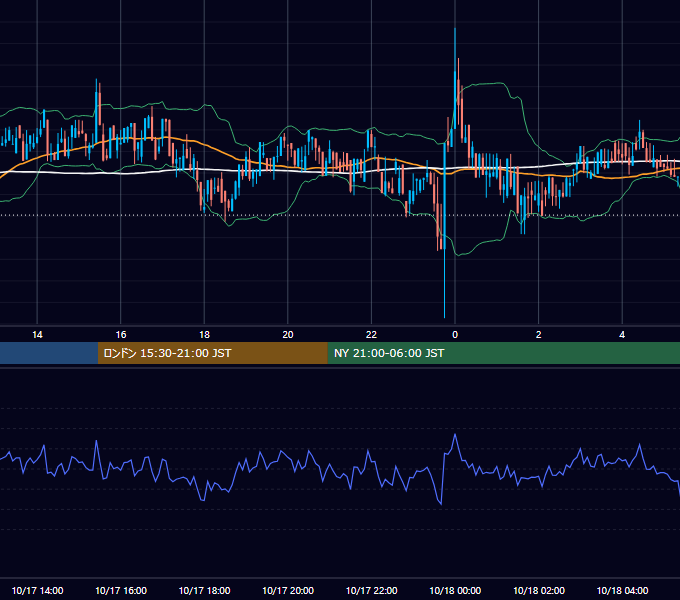680x600 pixels.
Task: Click the 10/17 14:00 time label
Action: (x=37, y=590)
